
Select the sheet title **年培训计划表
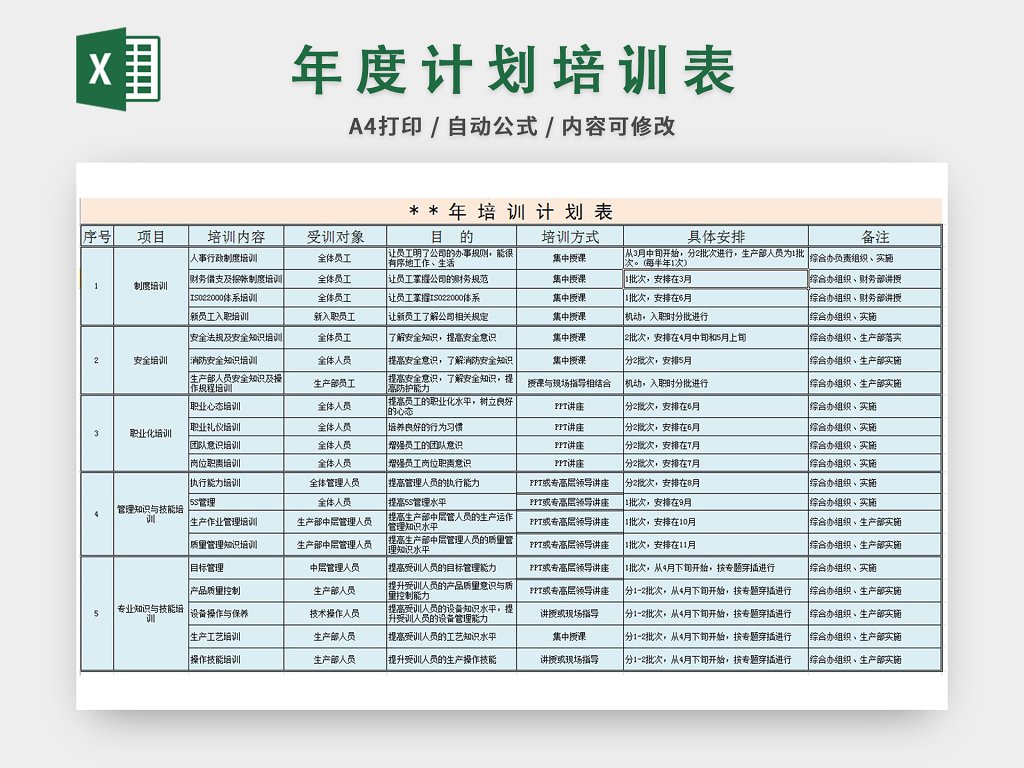pos(511,212)
